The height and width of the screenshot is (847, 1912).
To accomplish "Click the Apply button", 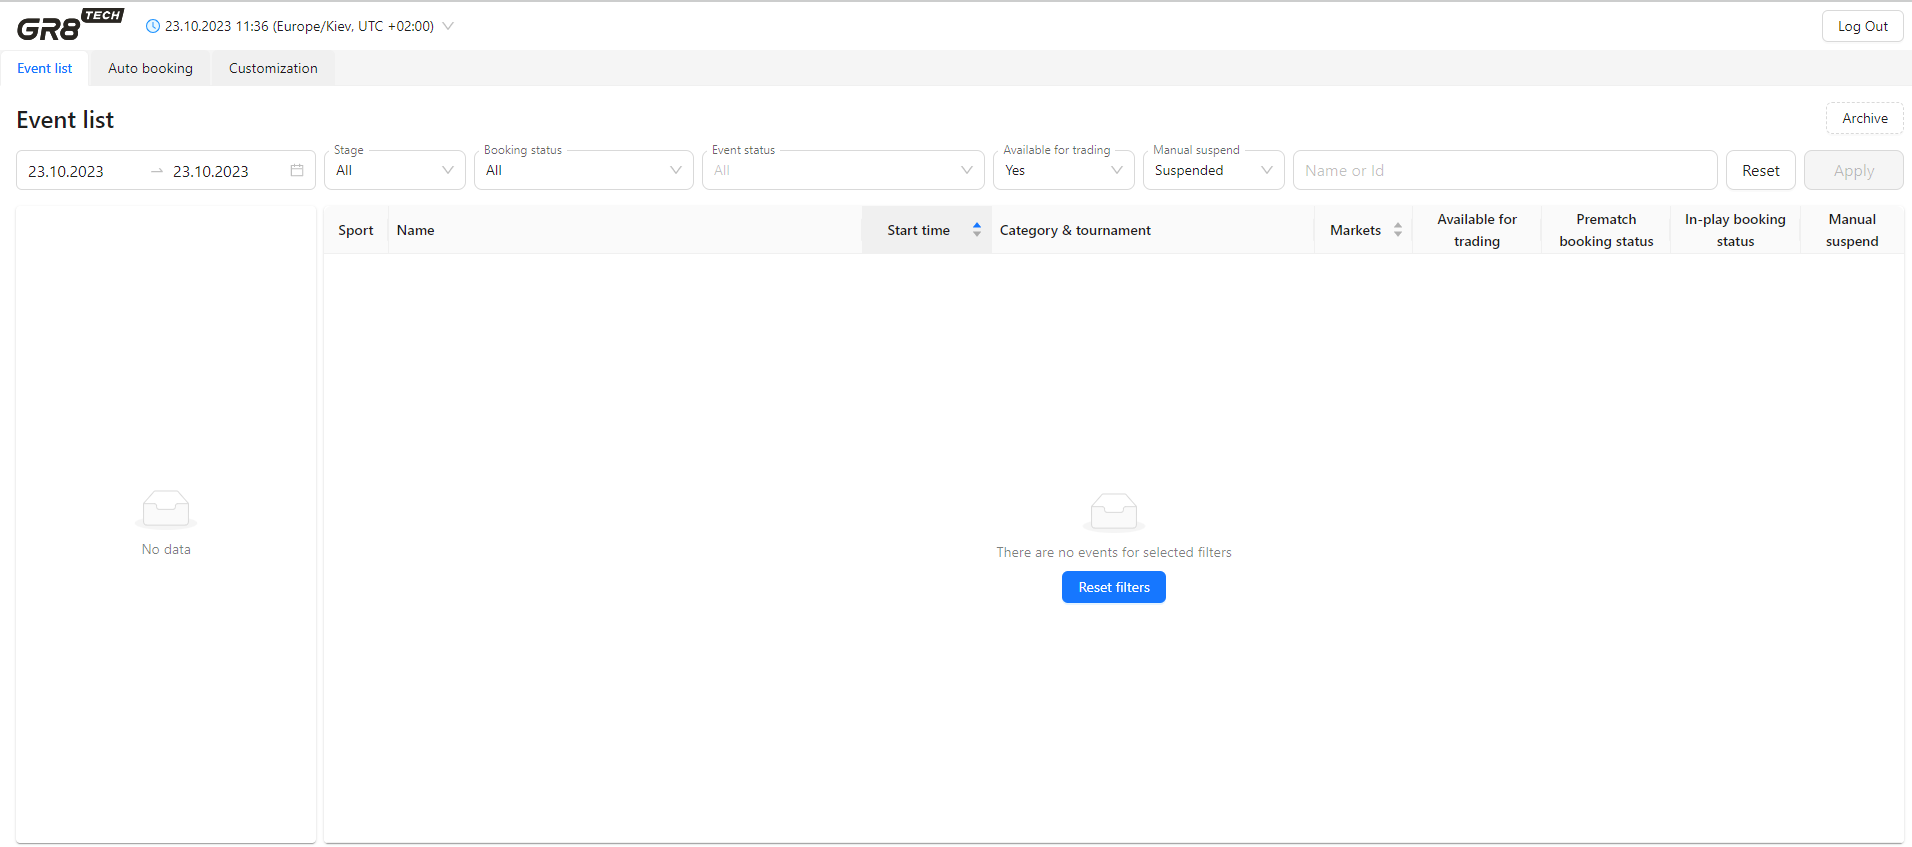I will click(x=1854, y=170).
